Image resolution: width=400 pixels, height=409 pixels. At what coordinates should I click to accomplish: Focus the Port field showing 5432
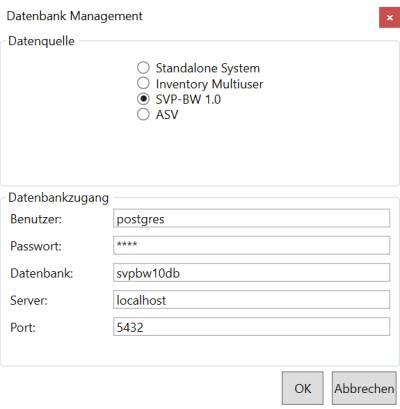[x=251, y=327]
